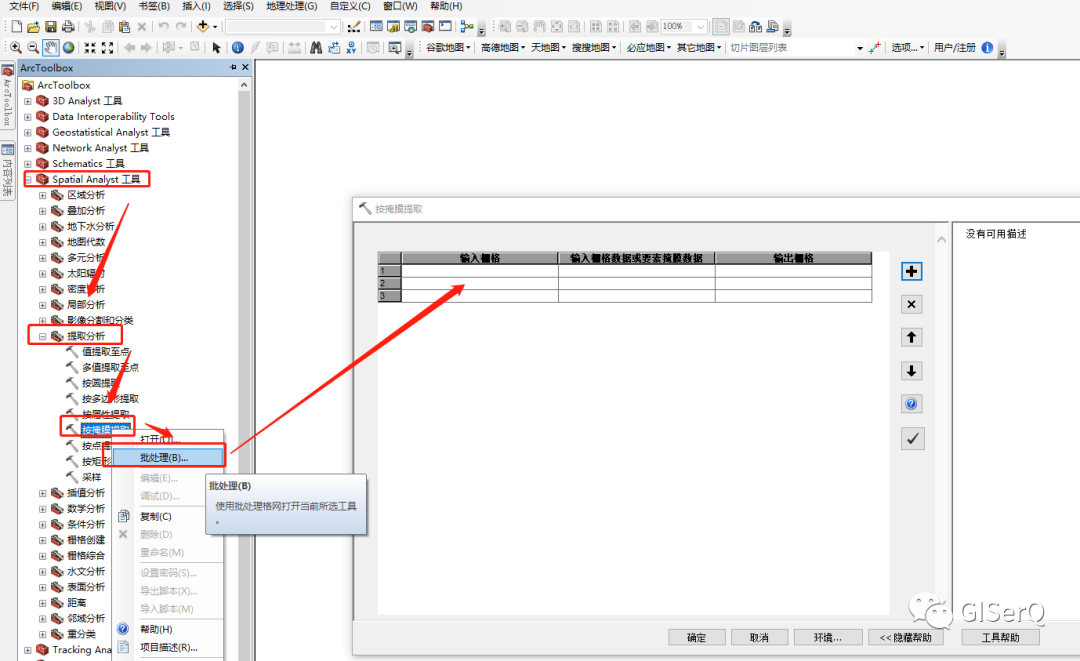Click the 工具帮助 button
Viewport: 1080px width, 661px height.
(x=1000, y=638)
